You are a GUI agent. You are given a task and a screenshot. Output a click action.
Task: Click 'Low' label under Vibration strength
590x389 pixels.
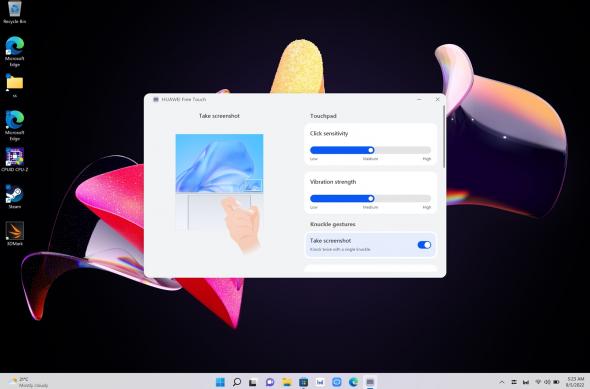pyautogui.click(x=314, y=207)
